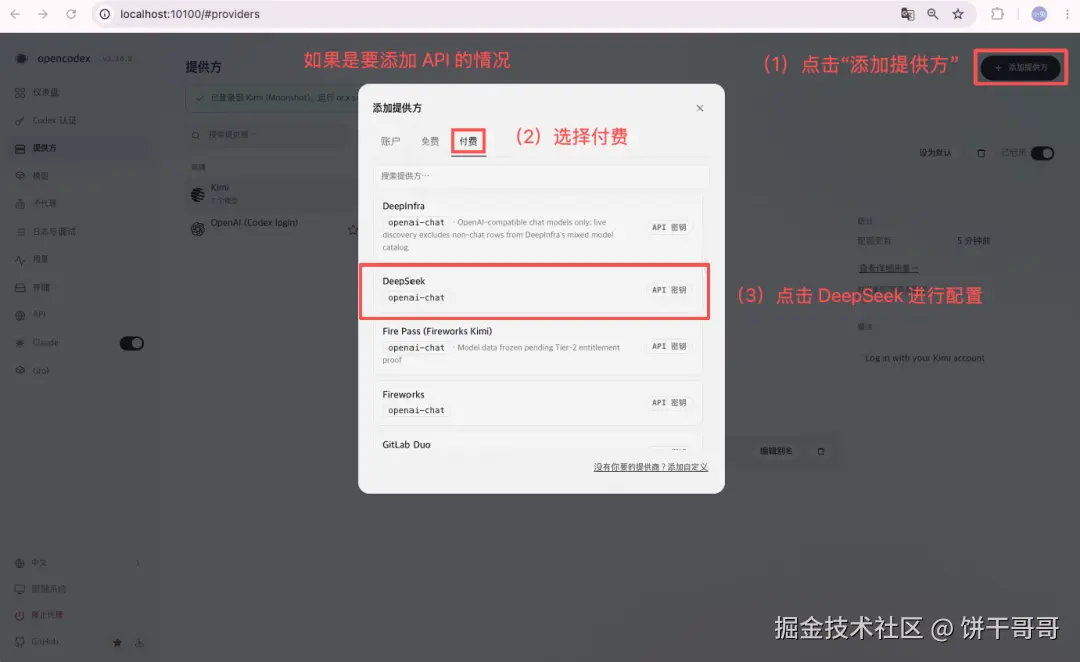1080x662 pixels.
Task: Switch to the 免费 tab
Action: 430,141
